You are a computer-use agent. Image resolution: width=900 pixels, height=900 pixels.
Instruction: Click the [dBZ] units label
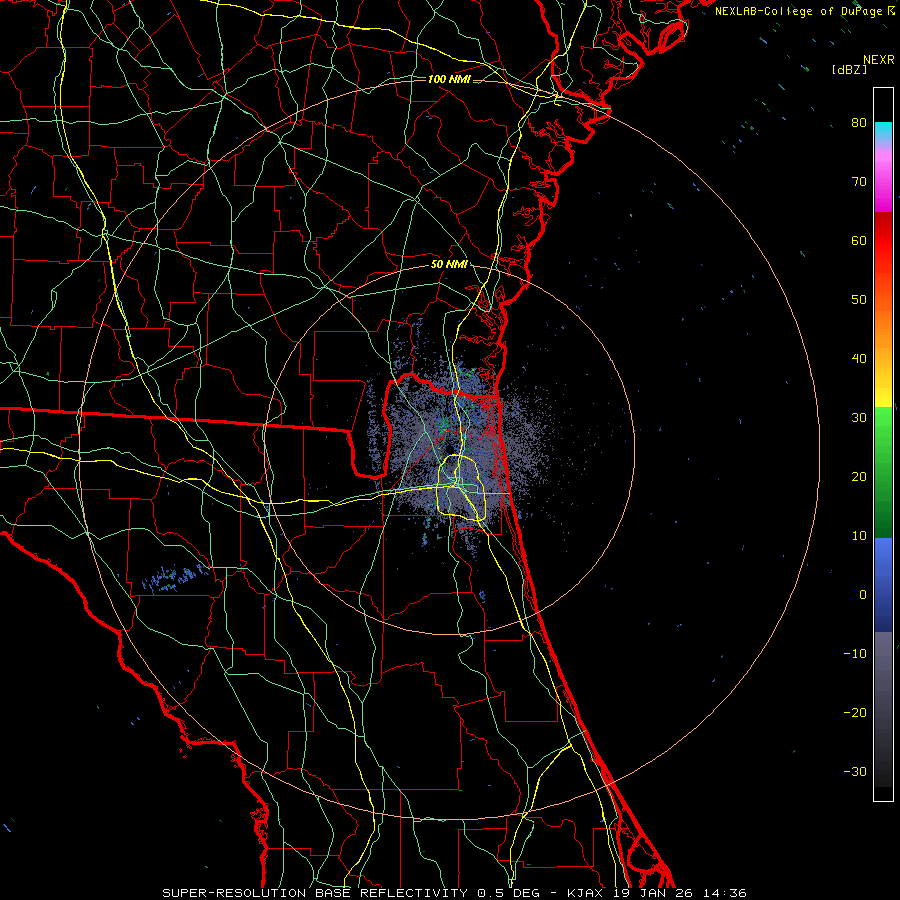tap(849, 70)
